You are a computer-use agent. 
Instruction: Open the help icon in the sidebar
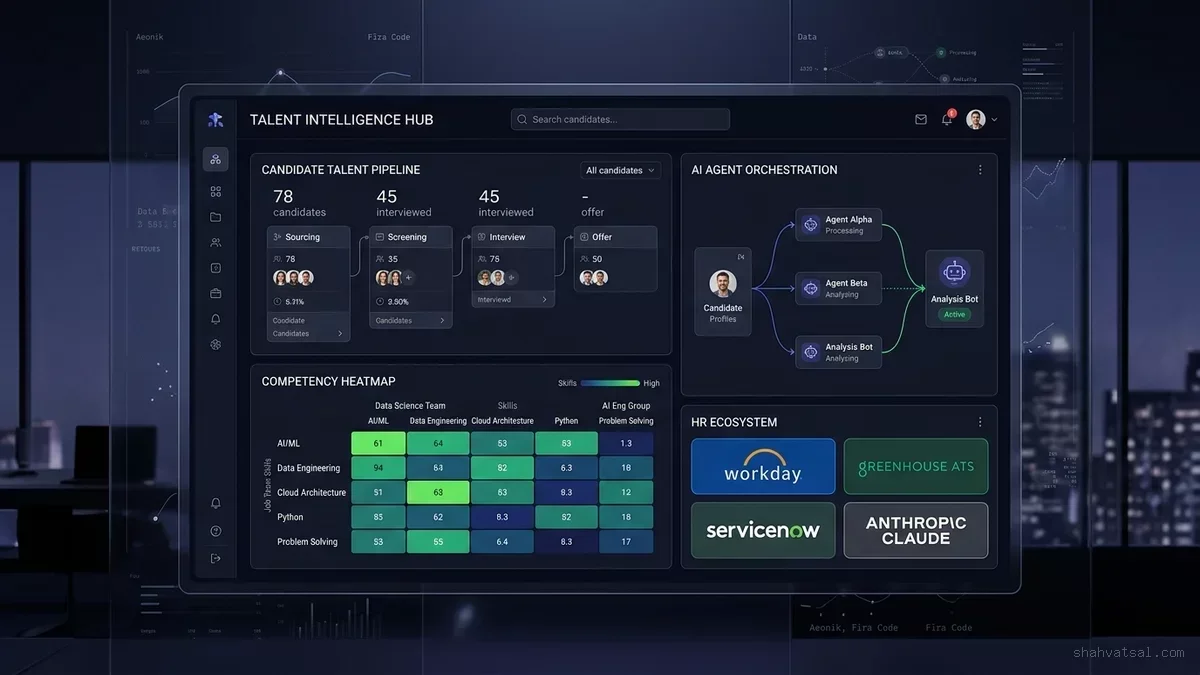point(215,531)
